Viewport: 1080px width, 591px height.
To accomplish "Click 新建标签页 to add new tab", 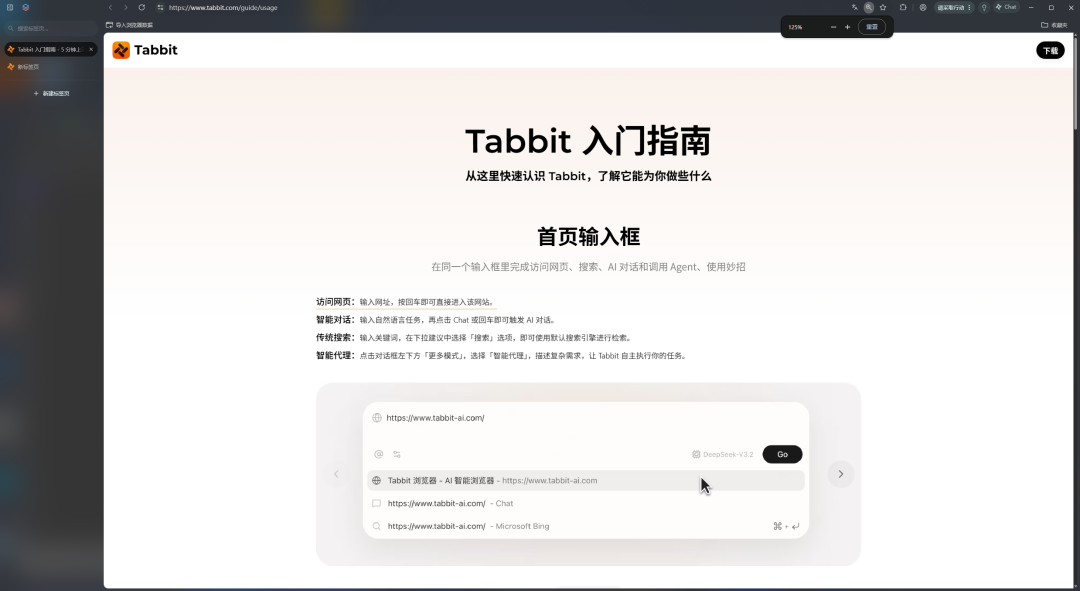I will point(52,93).
